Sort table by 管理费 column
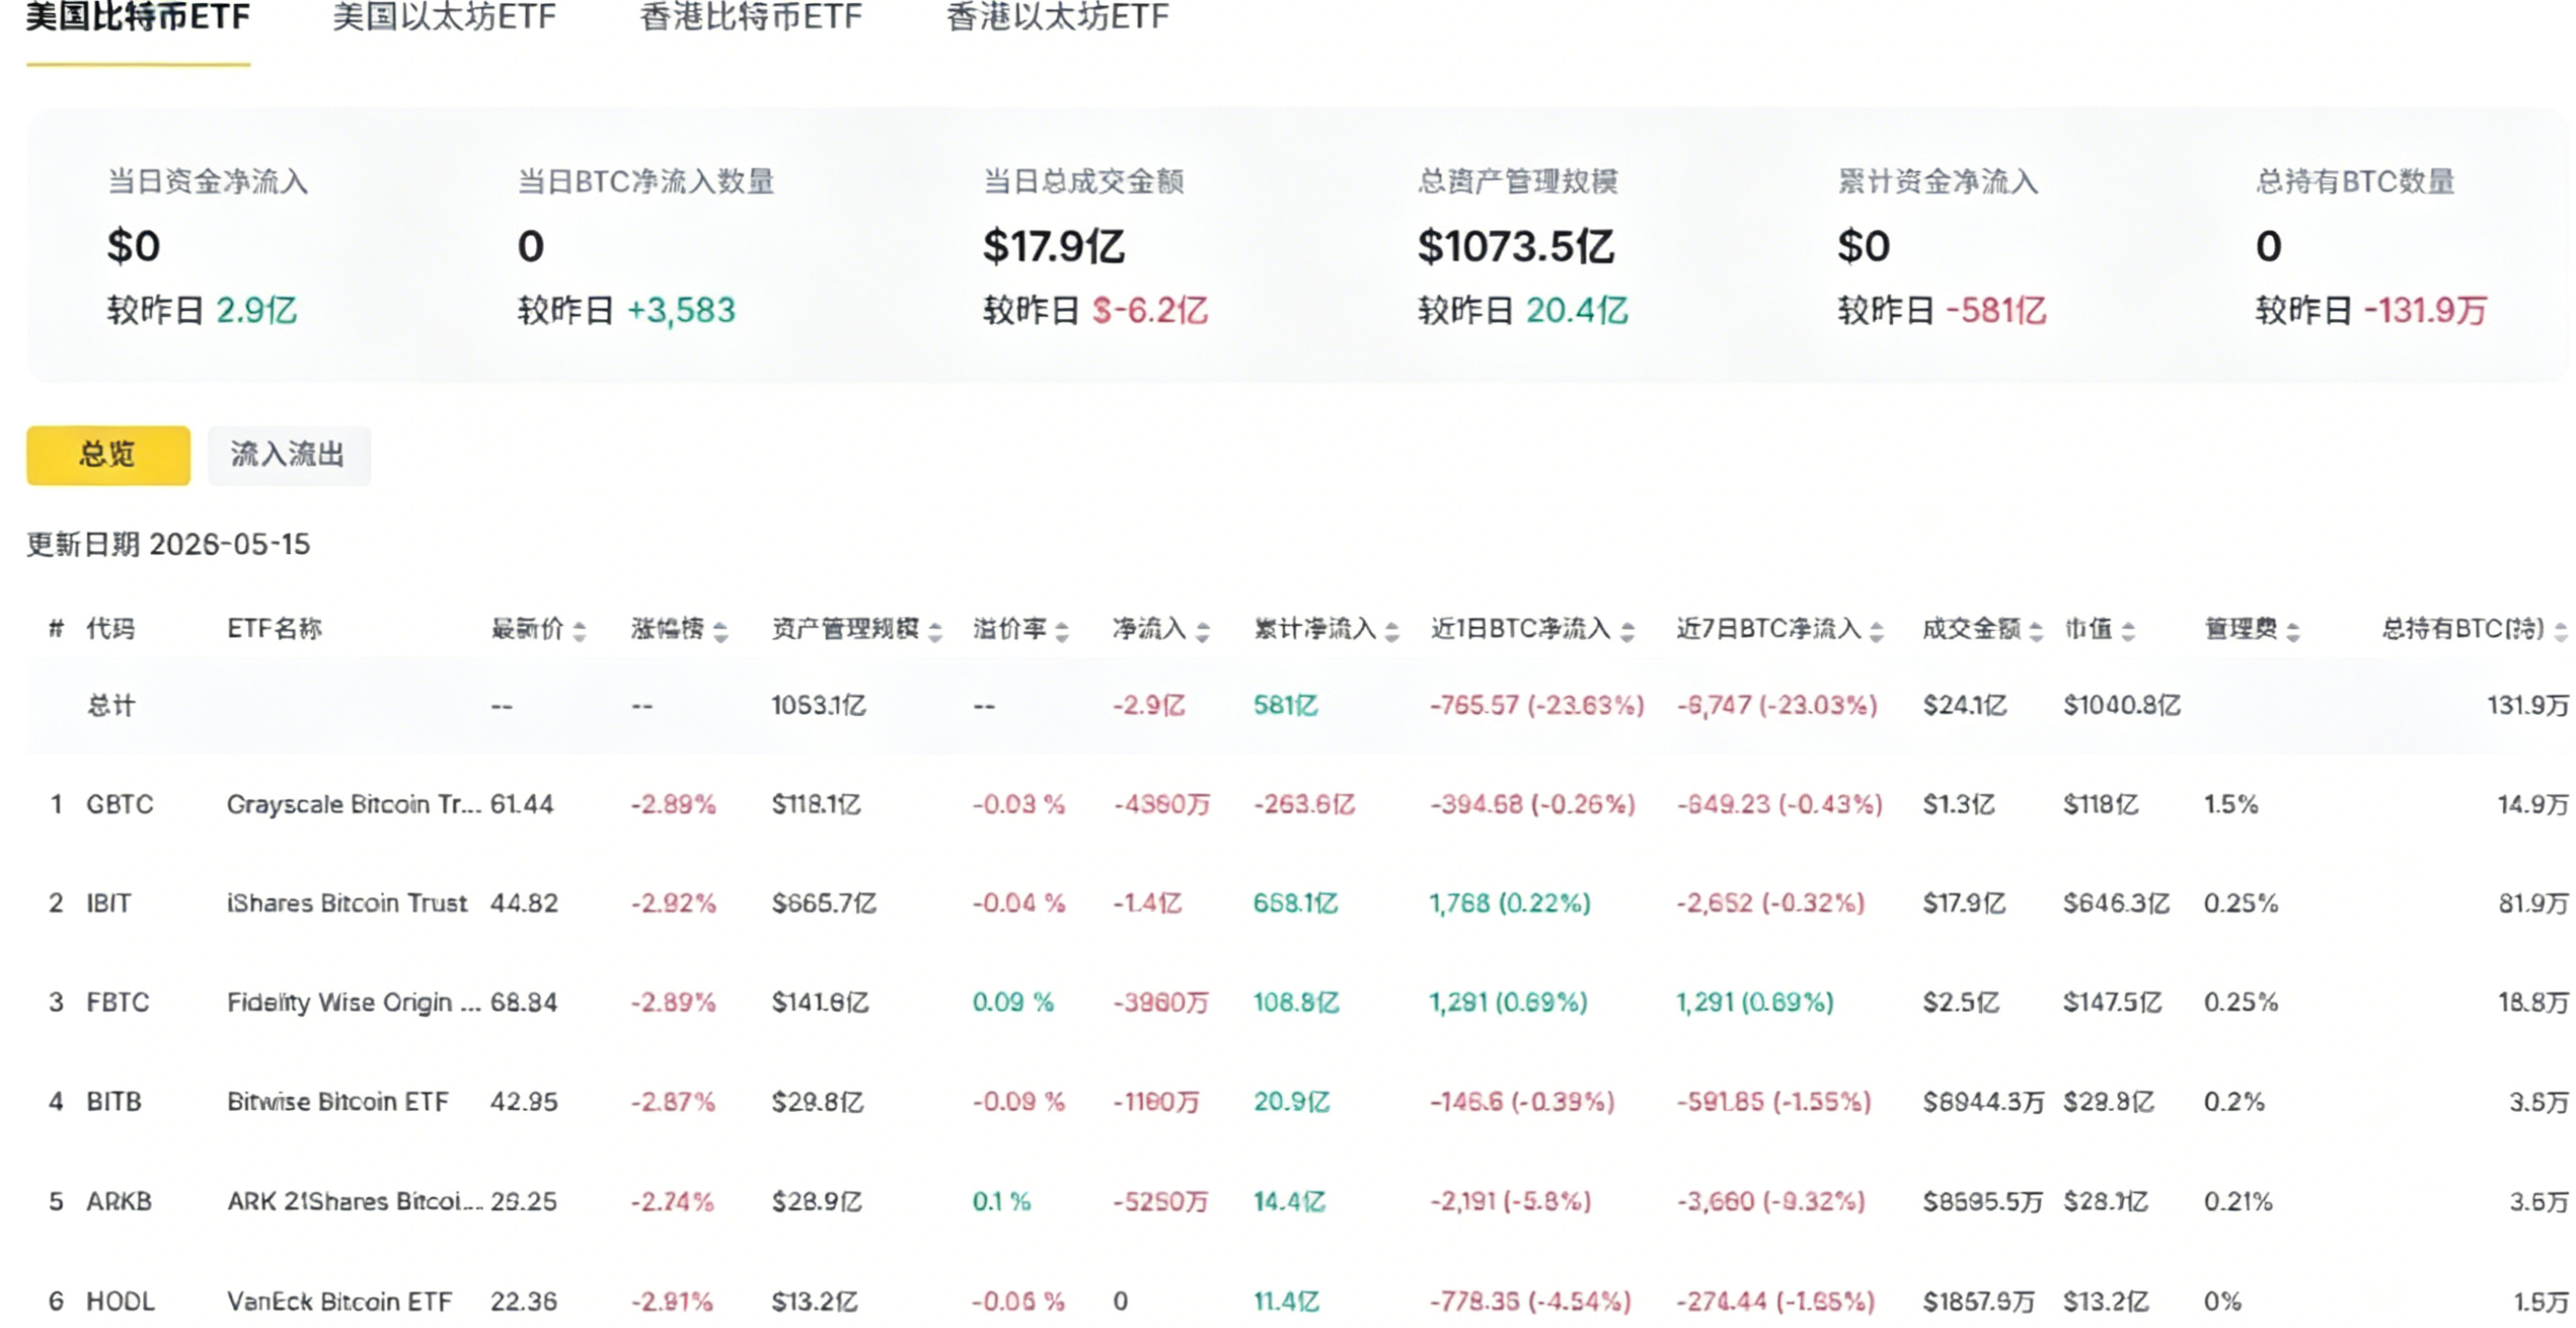 (x=2252, y=629)
